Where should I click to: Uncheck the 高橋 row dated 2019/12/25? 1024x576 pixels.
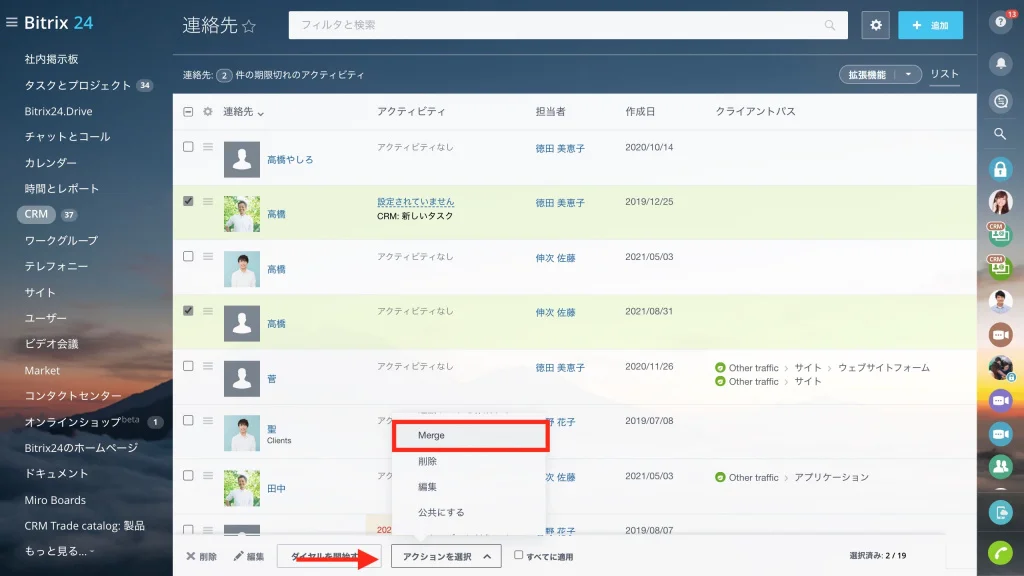click(188, 201)
